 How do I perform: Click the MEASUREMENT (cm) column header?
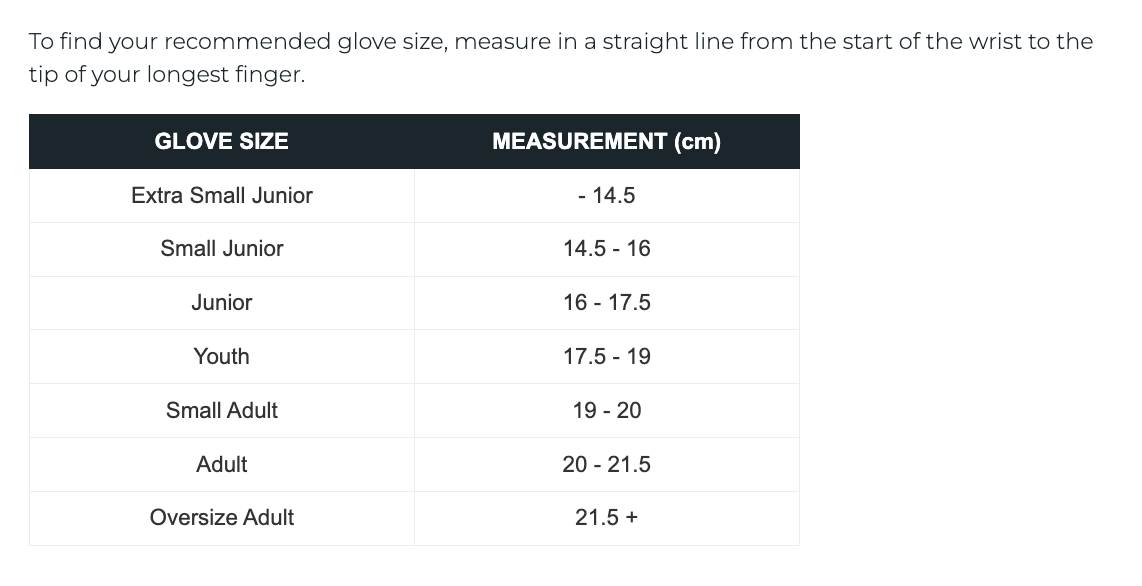click(x=606, y=142)
